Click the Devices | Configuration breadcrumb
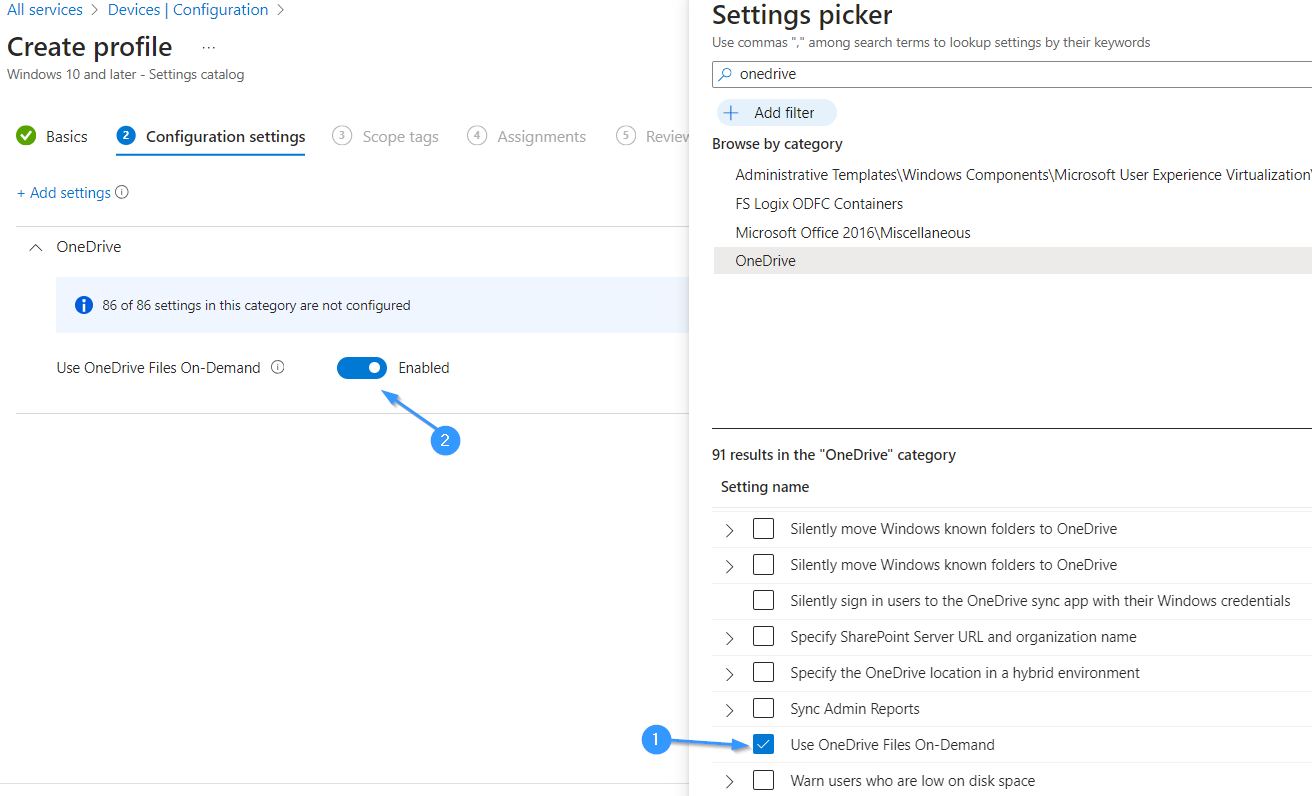Image resolution: width=1312 pixels, height=796 pixels. coord(188,10)
